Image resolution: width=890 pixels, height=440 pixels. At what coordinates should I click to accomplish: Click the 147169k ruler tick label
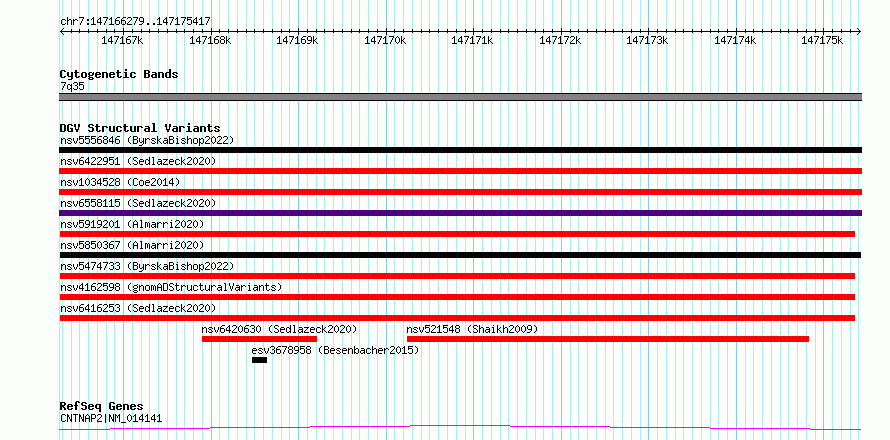pos(297,40)
